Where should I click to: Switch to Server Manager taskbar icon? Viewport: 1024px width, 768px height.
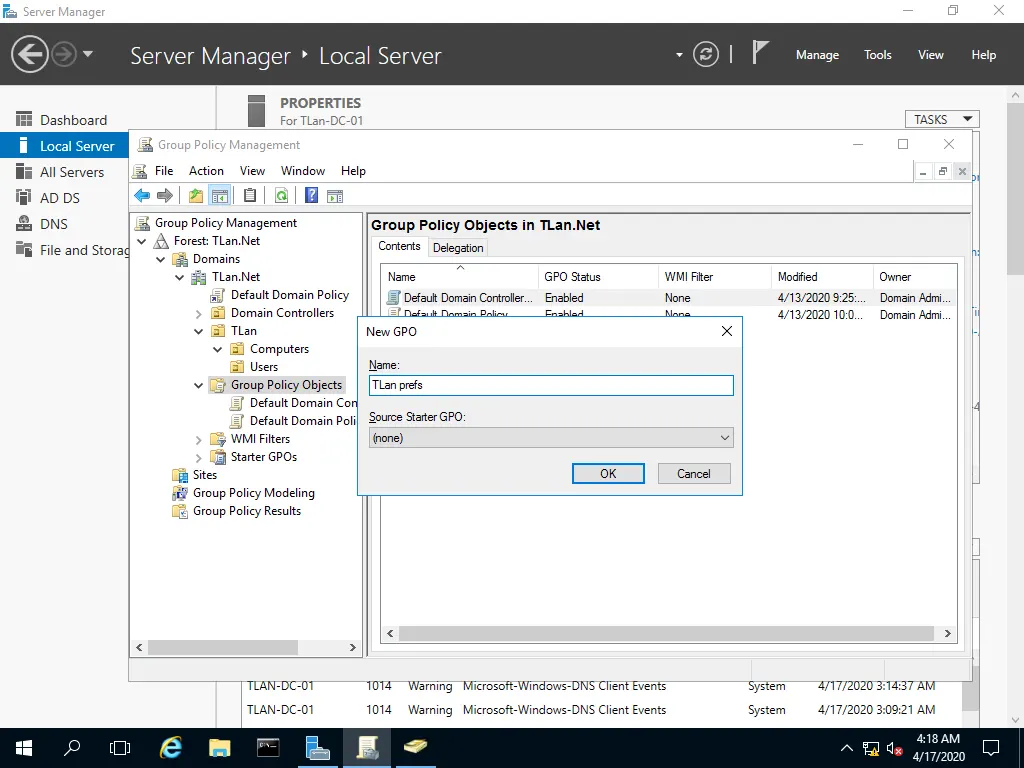317,748
